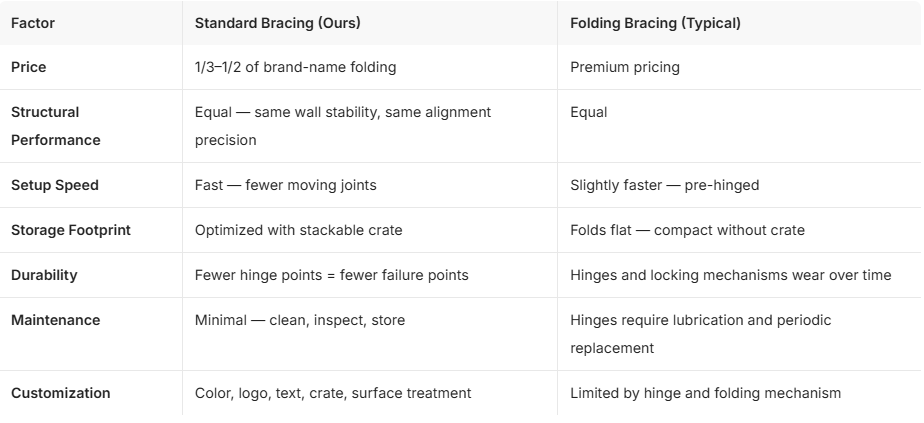Click the Structural Performance row label
924x423 pixels.
click(55, 126)
